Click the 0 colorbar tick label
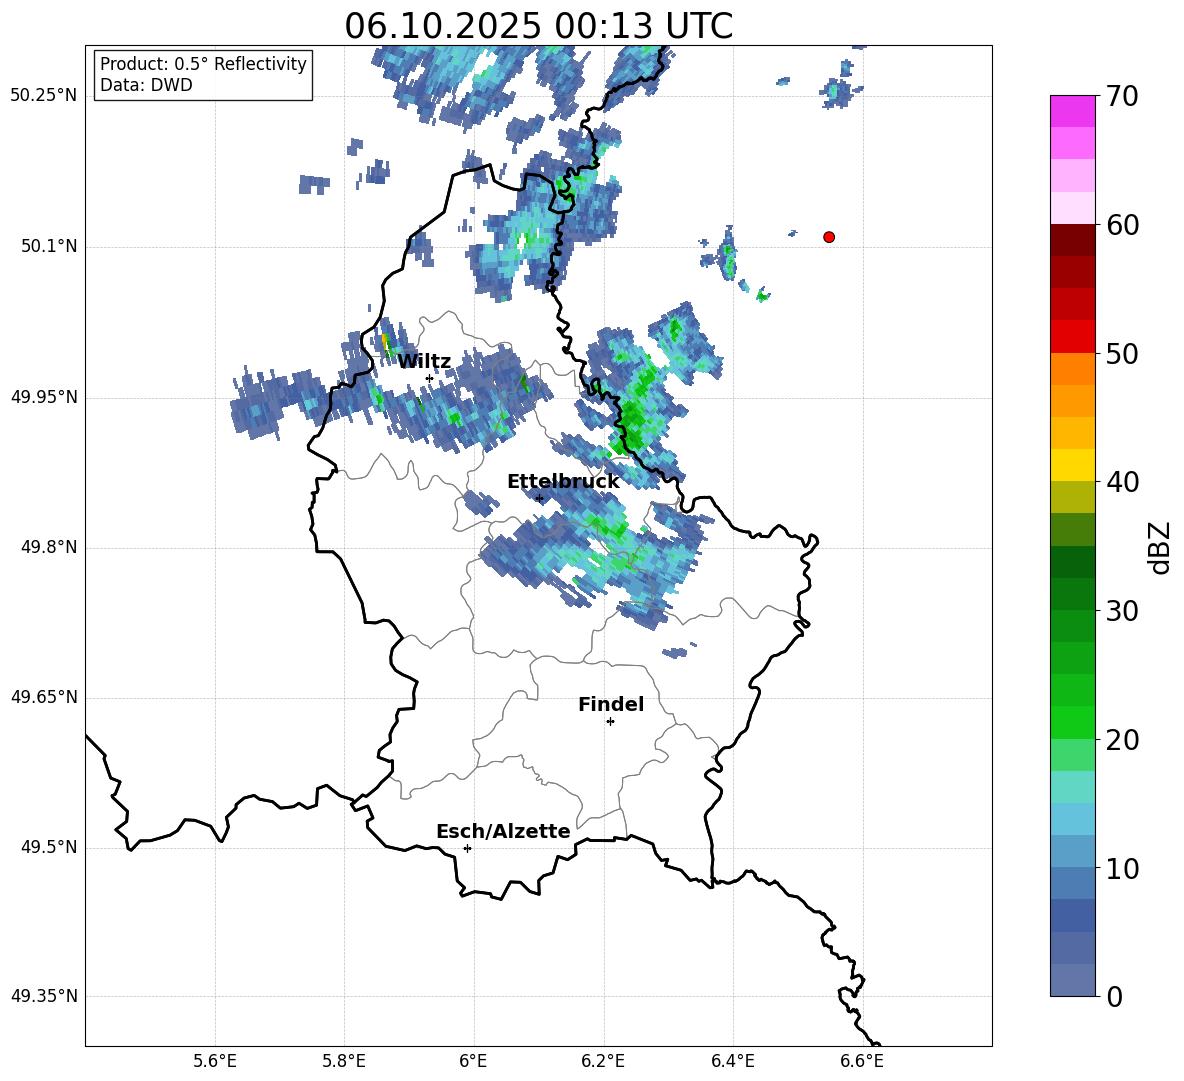 (1114, 997)
